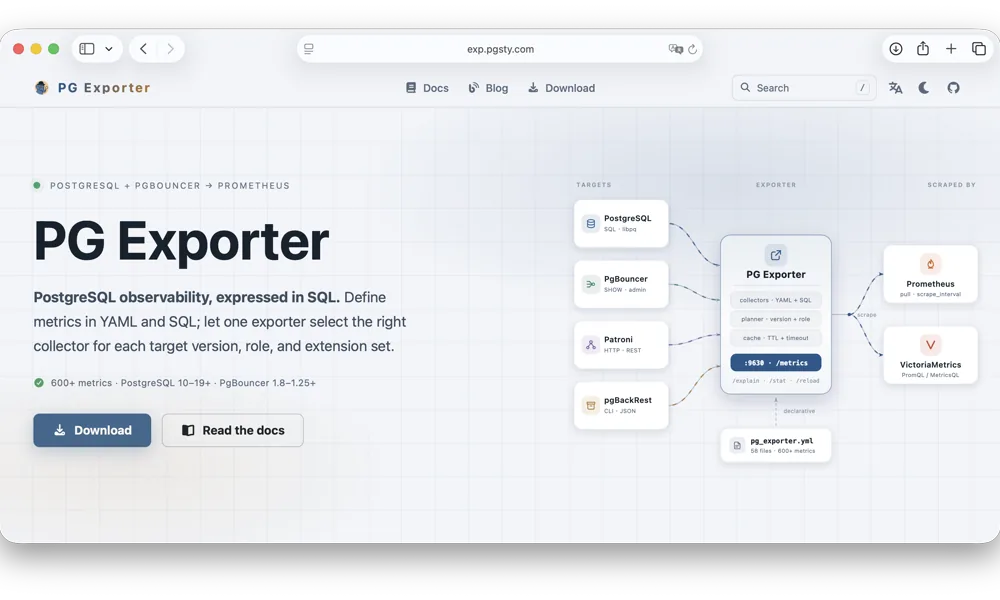This screenshot has height=600, width=1000.
Task: Open a new tab with plus icon
Action: 951,48
